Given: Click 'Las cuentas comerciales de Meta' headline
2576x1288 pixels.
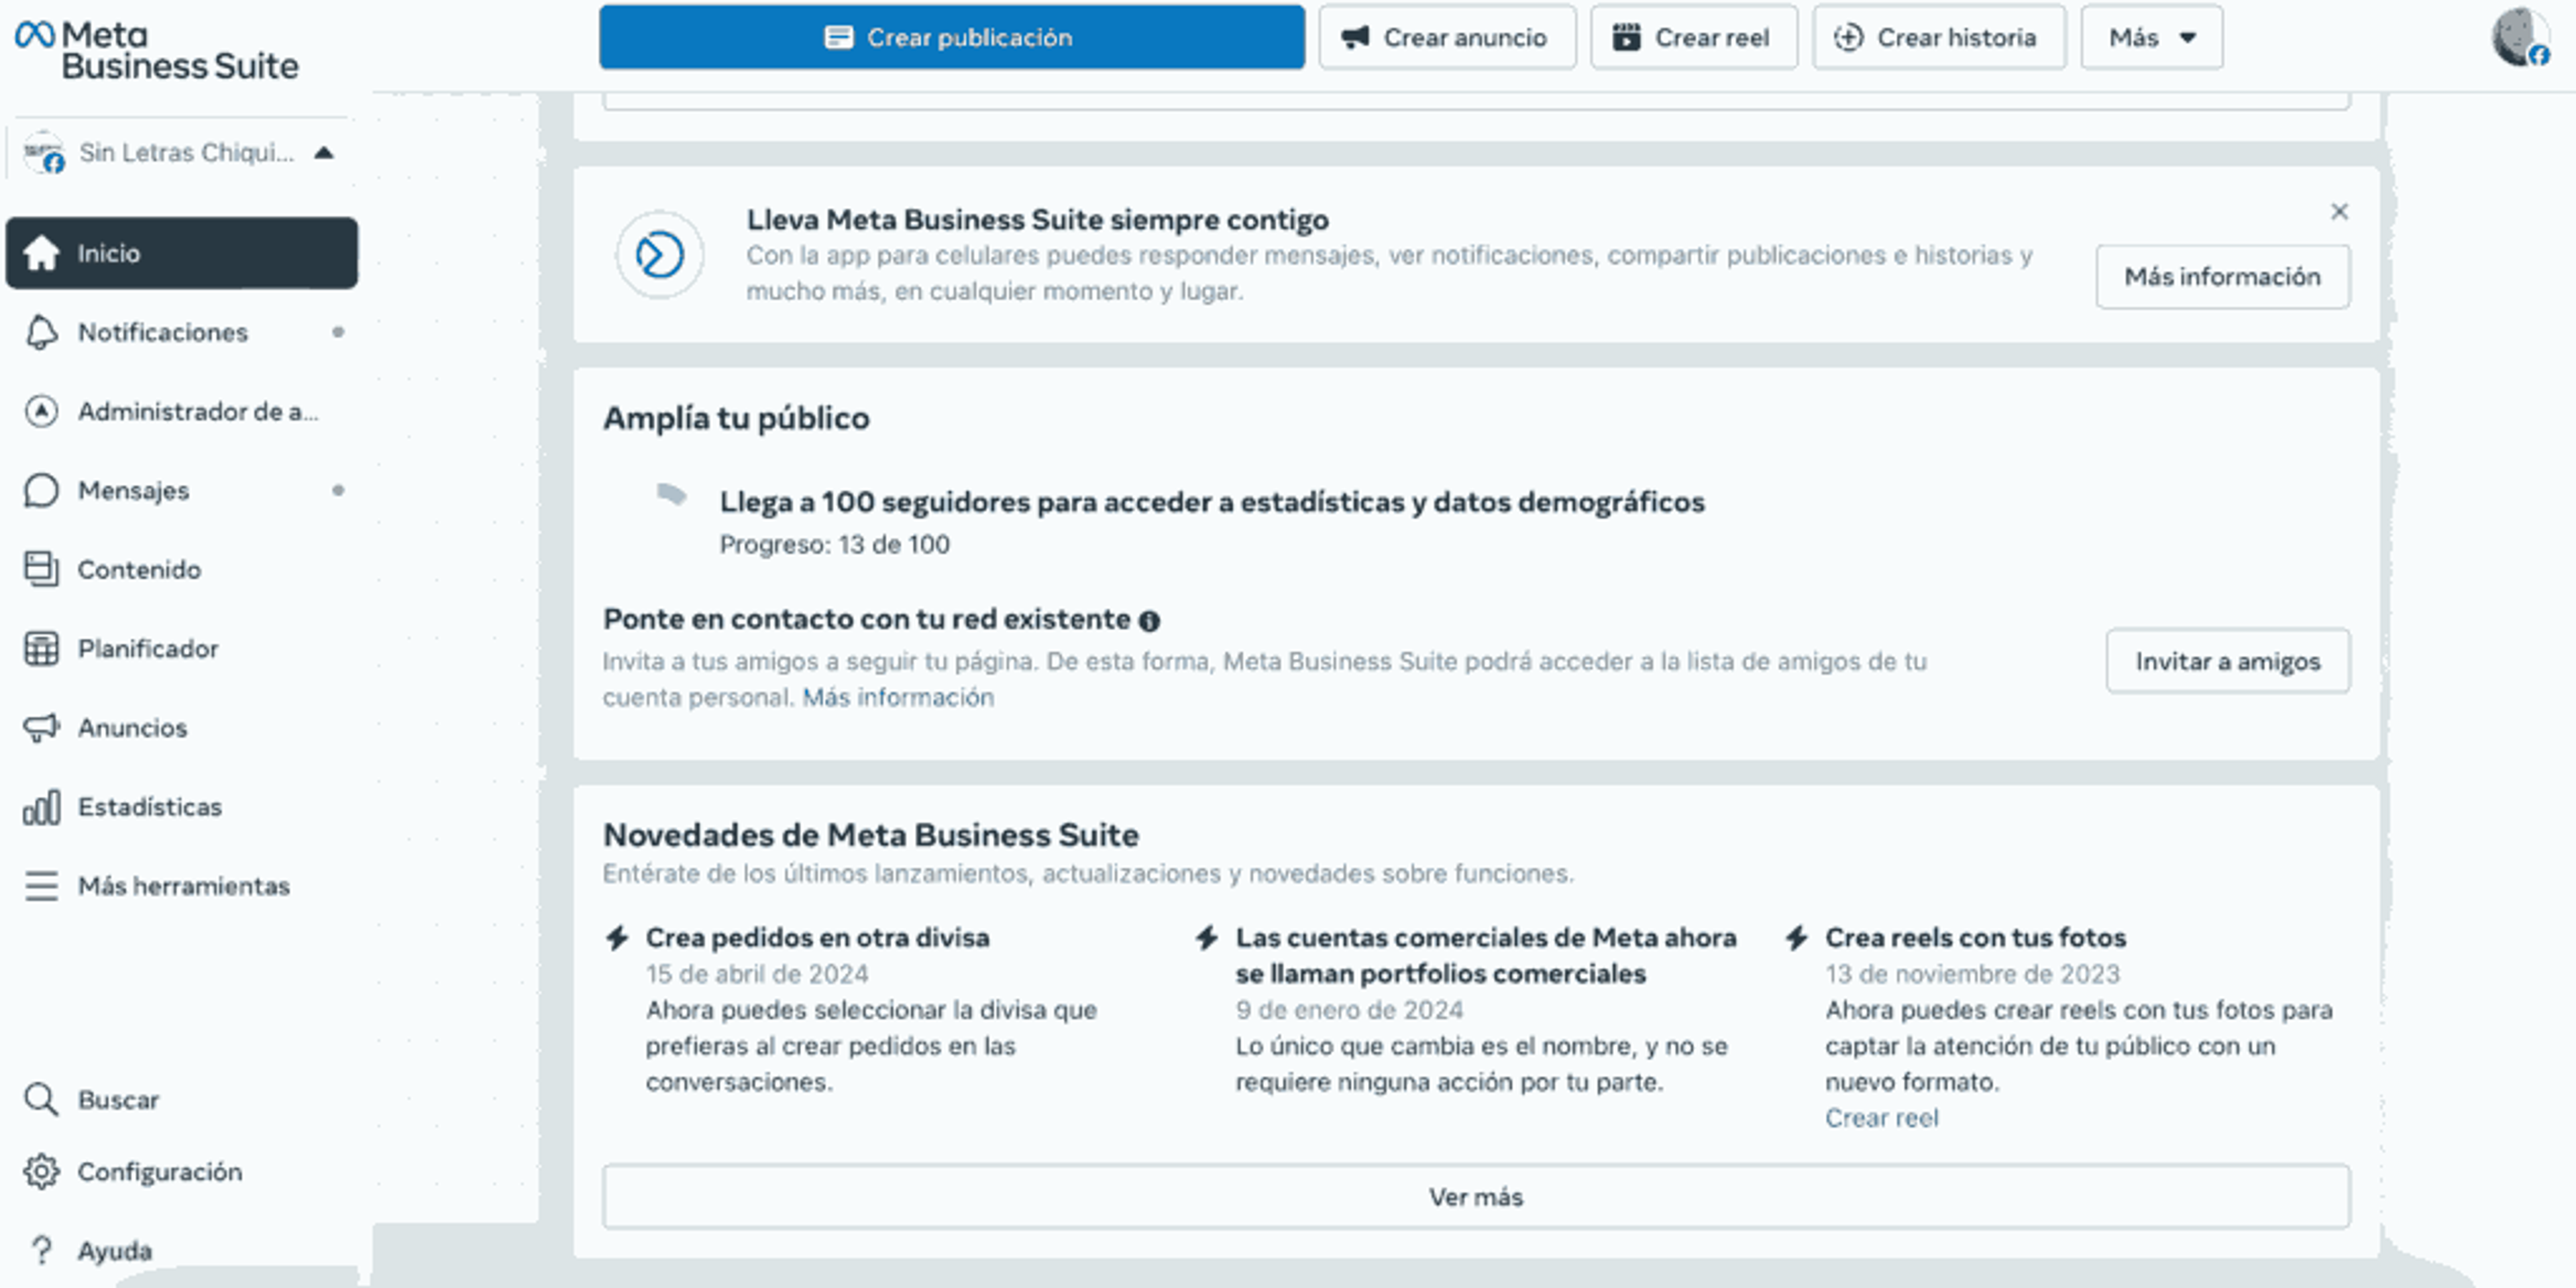Looking at the screenshot, I should click(x=1486, y=956).
